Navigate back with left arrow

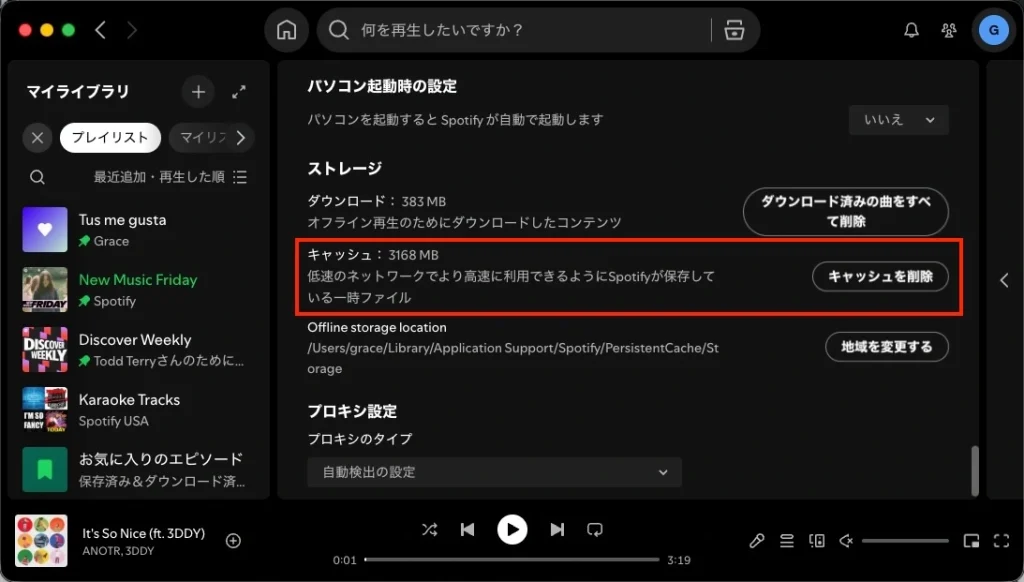tap(101, 30)
